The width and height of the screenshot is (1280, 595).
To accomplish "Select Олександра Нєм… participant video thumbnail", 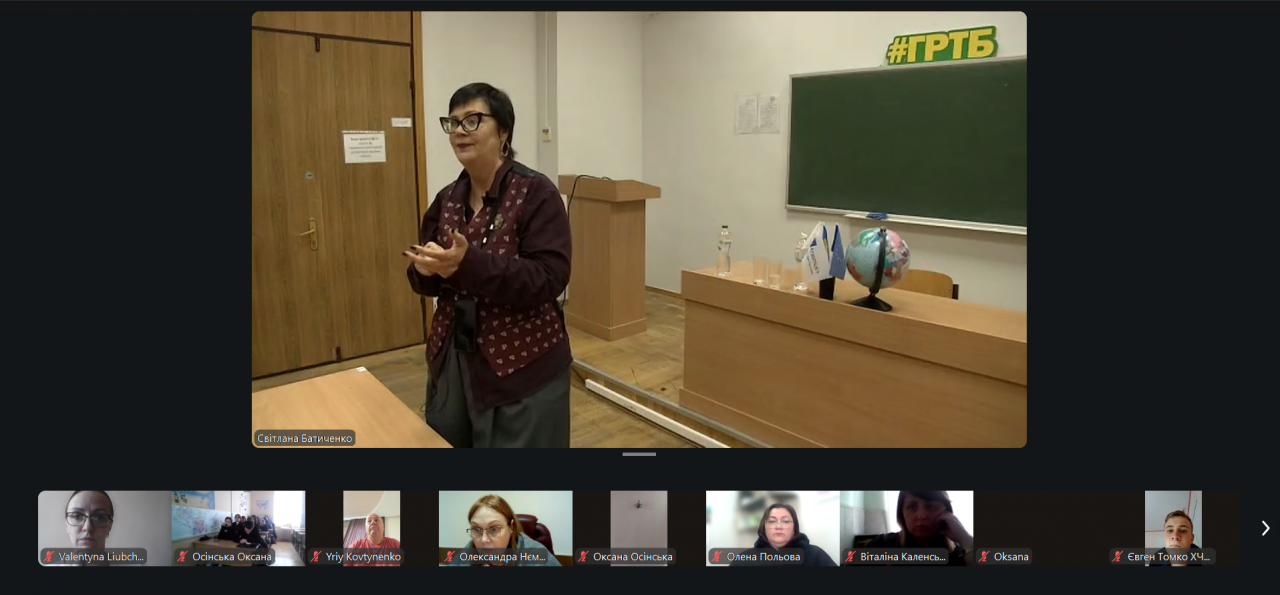I will coord(505,518).
